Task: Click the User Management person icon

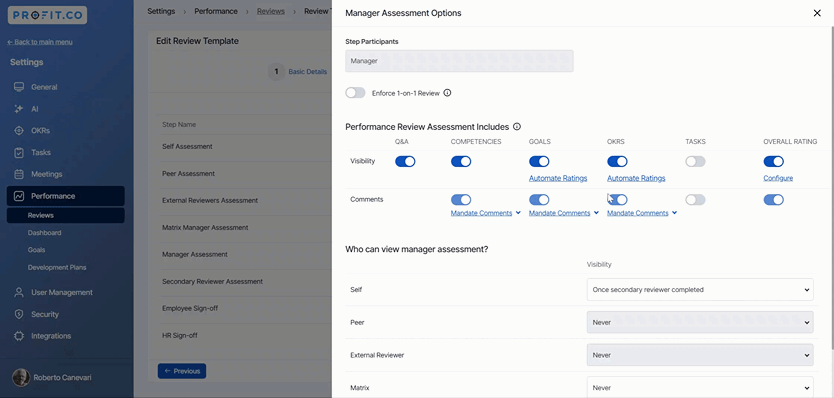Action: click(x=19, y=292)
